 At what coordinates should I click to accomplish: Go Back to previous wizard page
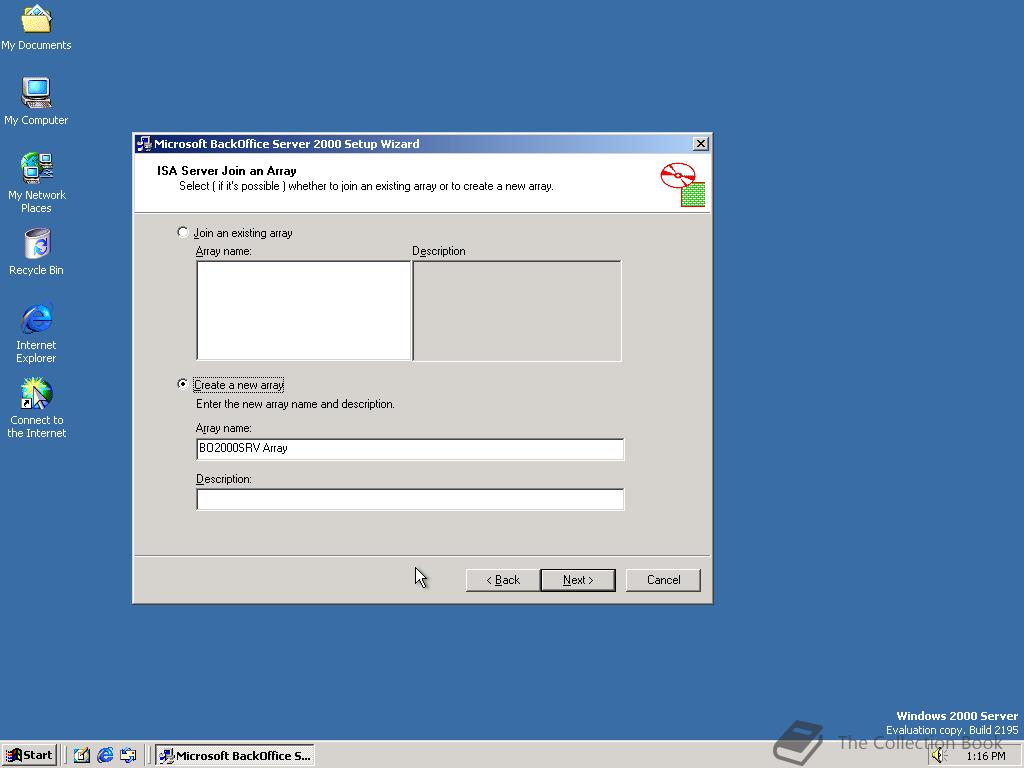pyautogui.click(x=503, y=580)
